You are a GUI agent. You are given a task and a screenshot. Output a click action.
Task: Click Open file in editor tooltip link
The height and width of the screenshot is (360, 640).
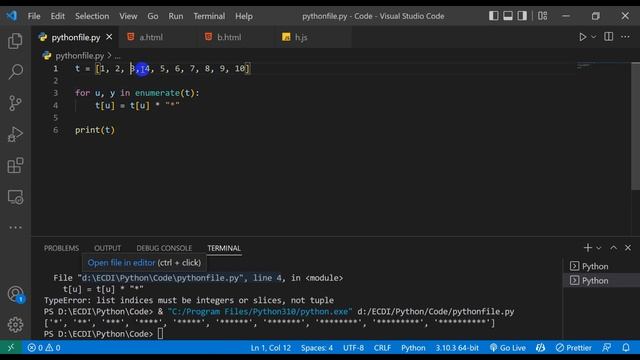pos(121,262)
